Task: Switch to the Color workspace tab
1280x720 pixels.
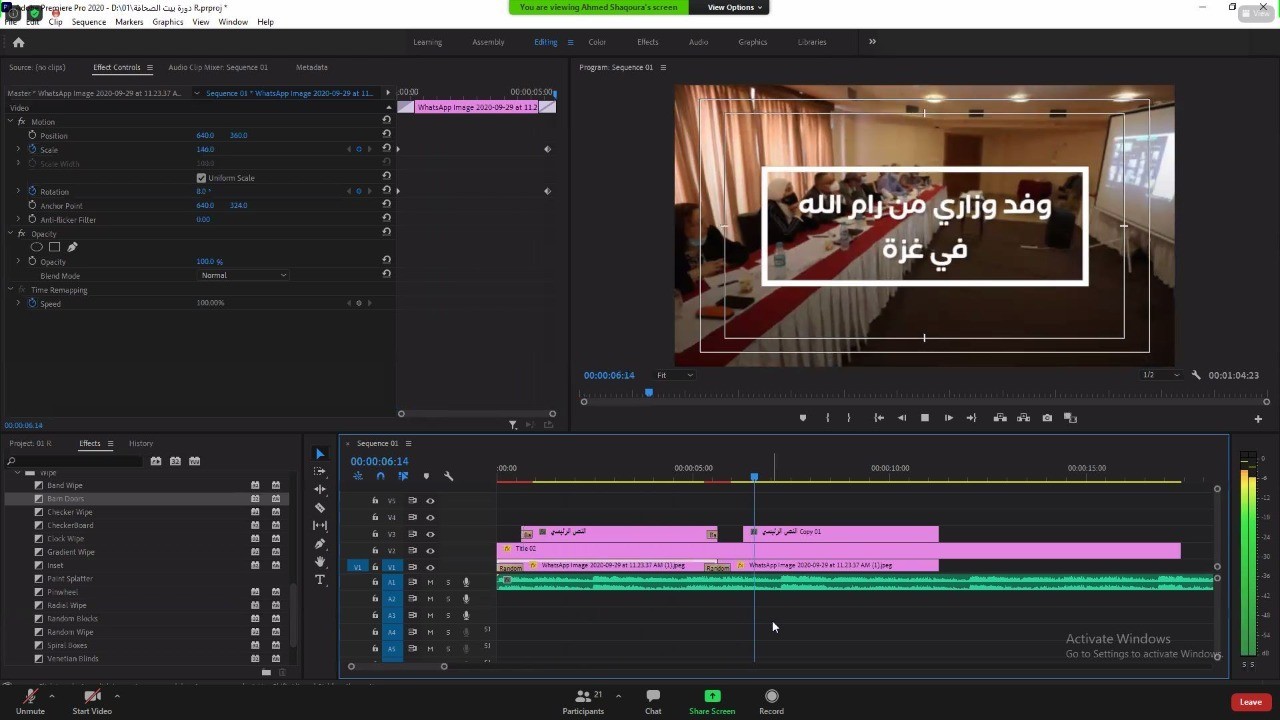Action: click(597, 42)
